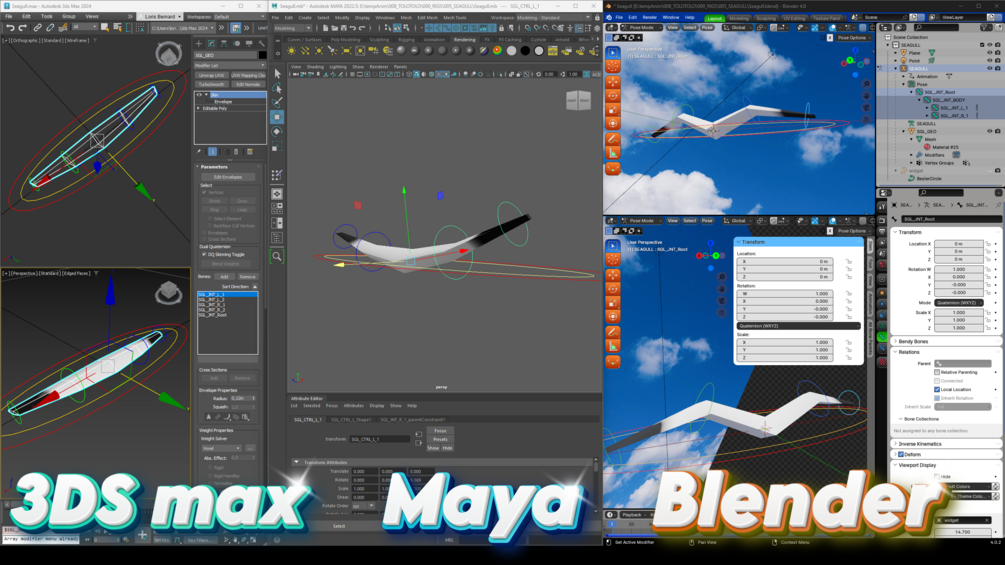1005x565 pixels.
Task: Select the Envelope sub-object in modifier stack
Action: pyautogui.click(x=223, y=102)
